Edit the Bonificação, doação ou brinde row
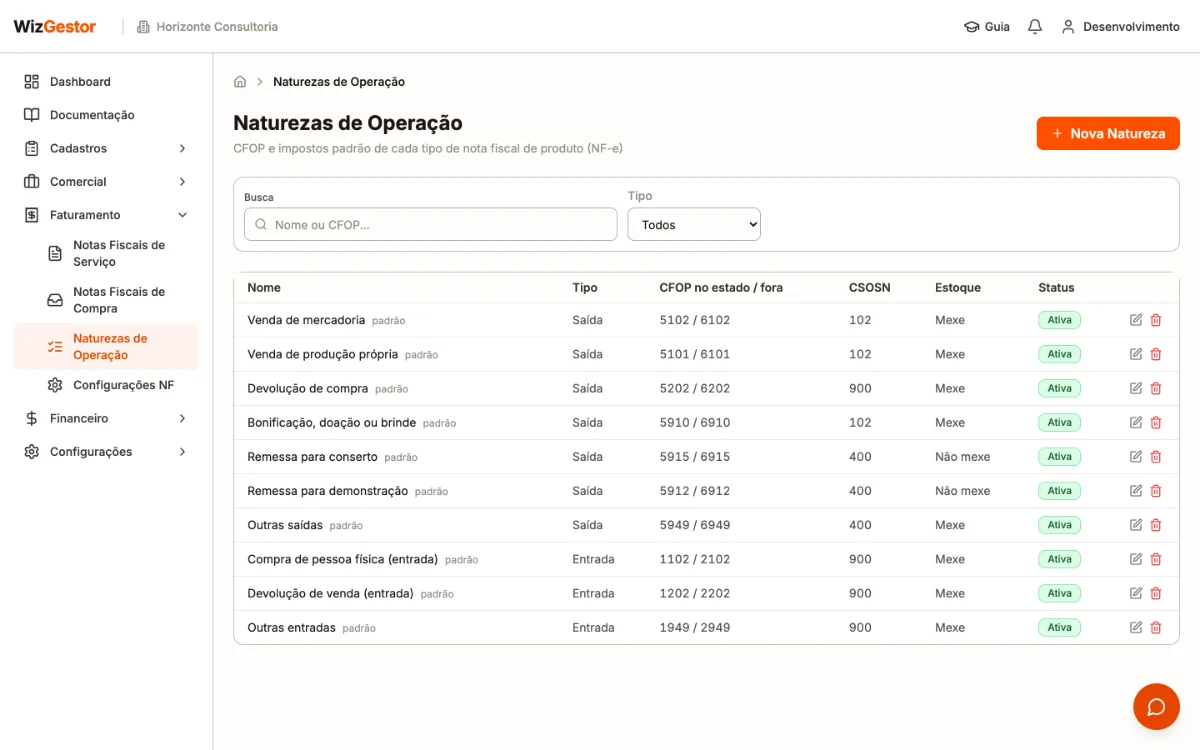The width and height of the screenshot is (1200, 750). 1136,422
